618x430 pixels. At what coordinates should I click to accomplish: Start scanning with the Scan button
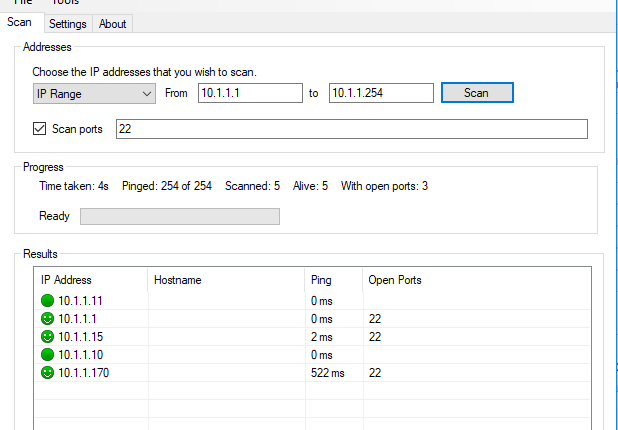477,93
